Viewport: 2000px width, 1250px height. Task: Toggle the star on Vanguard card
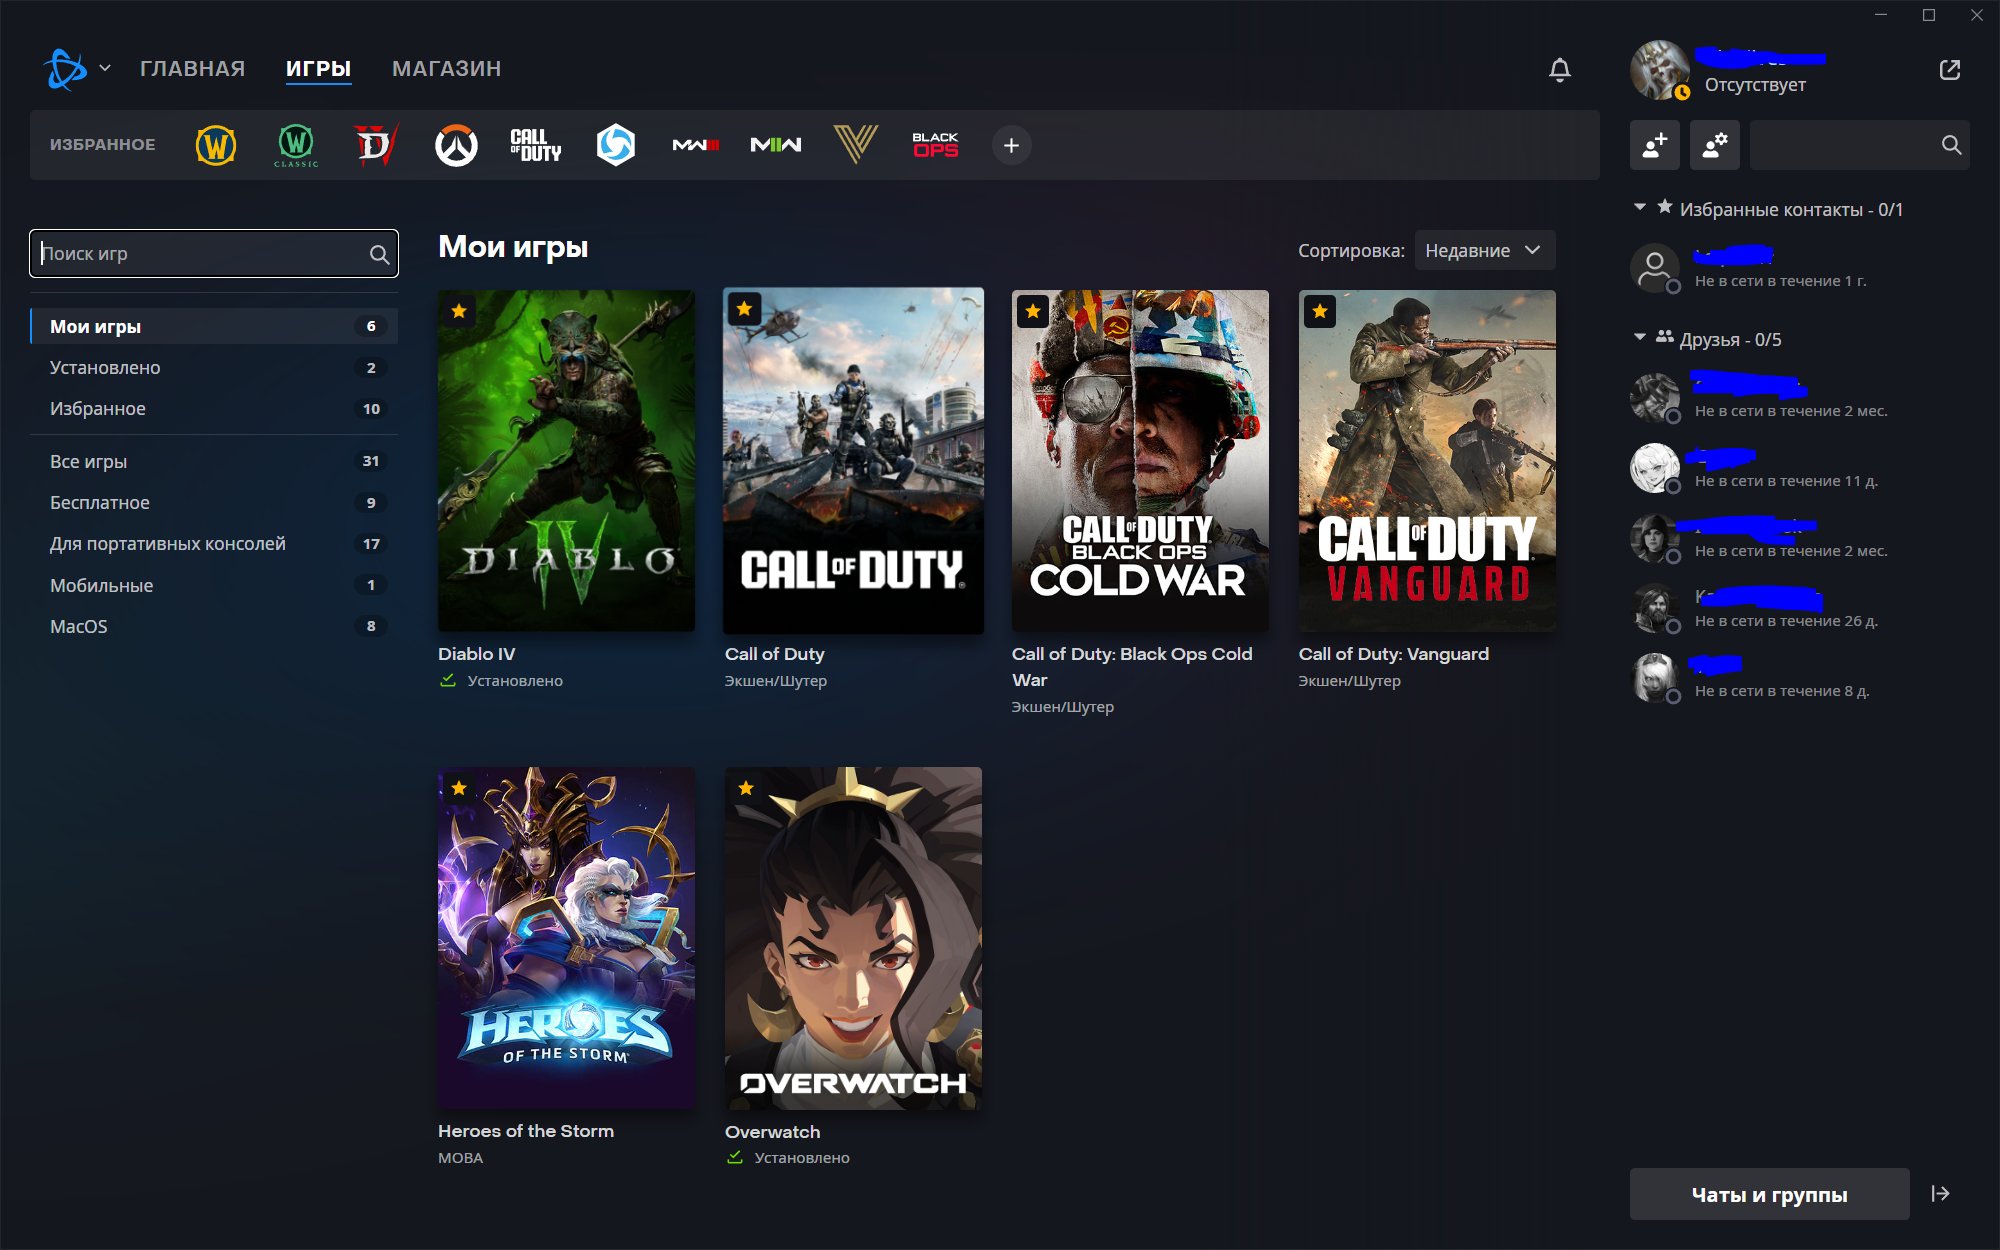point(1320,311)
